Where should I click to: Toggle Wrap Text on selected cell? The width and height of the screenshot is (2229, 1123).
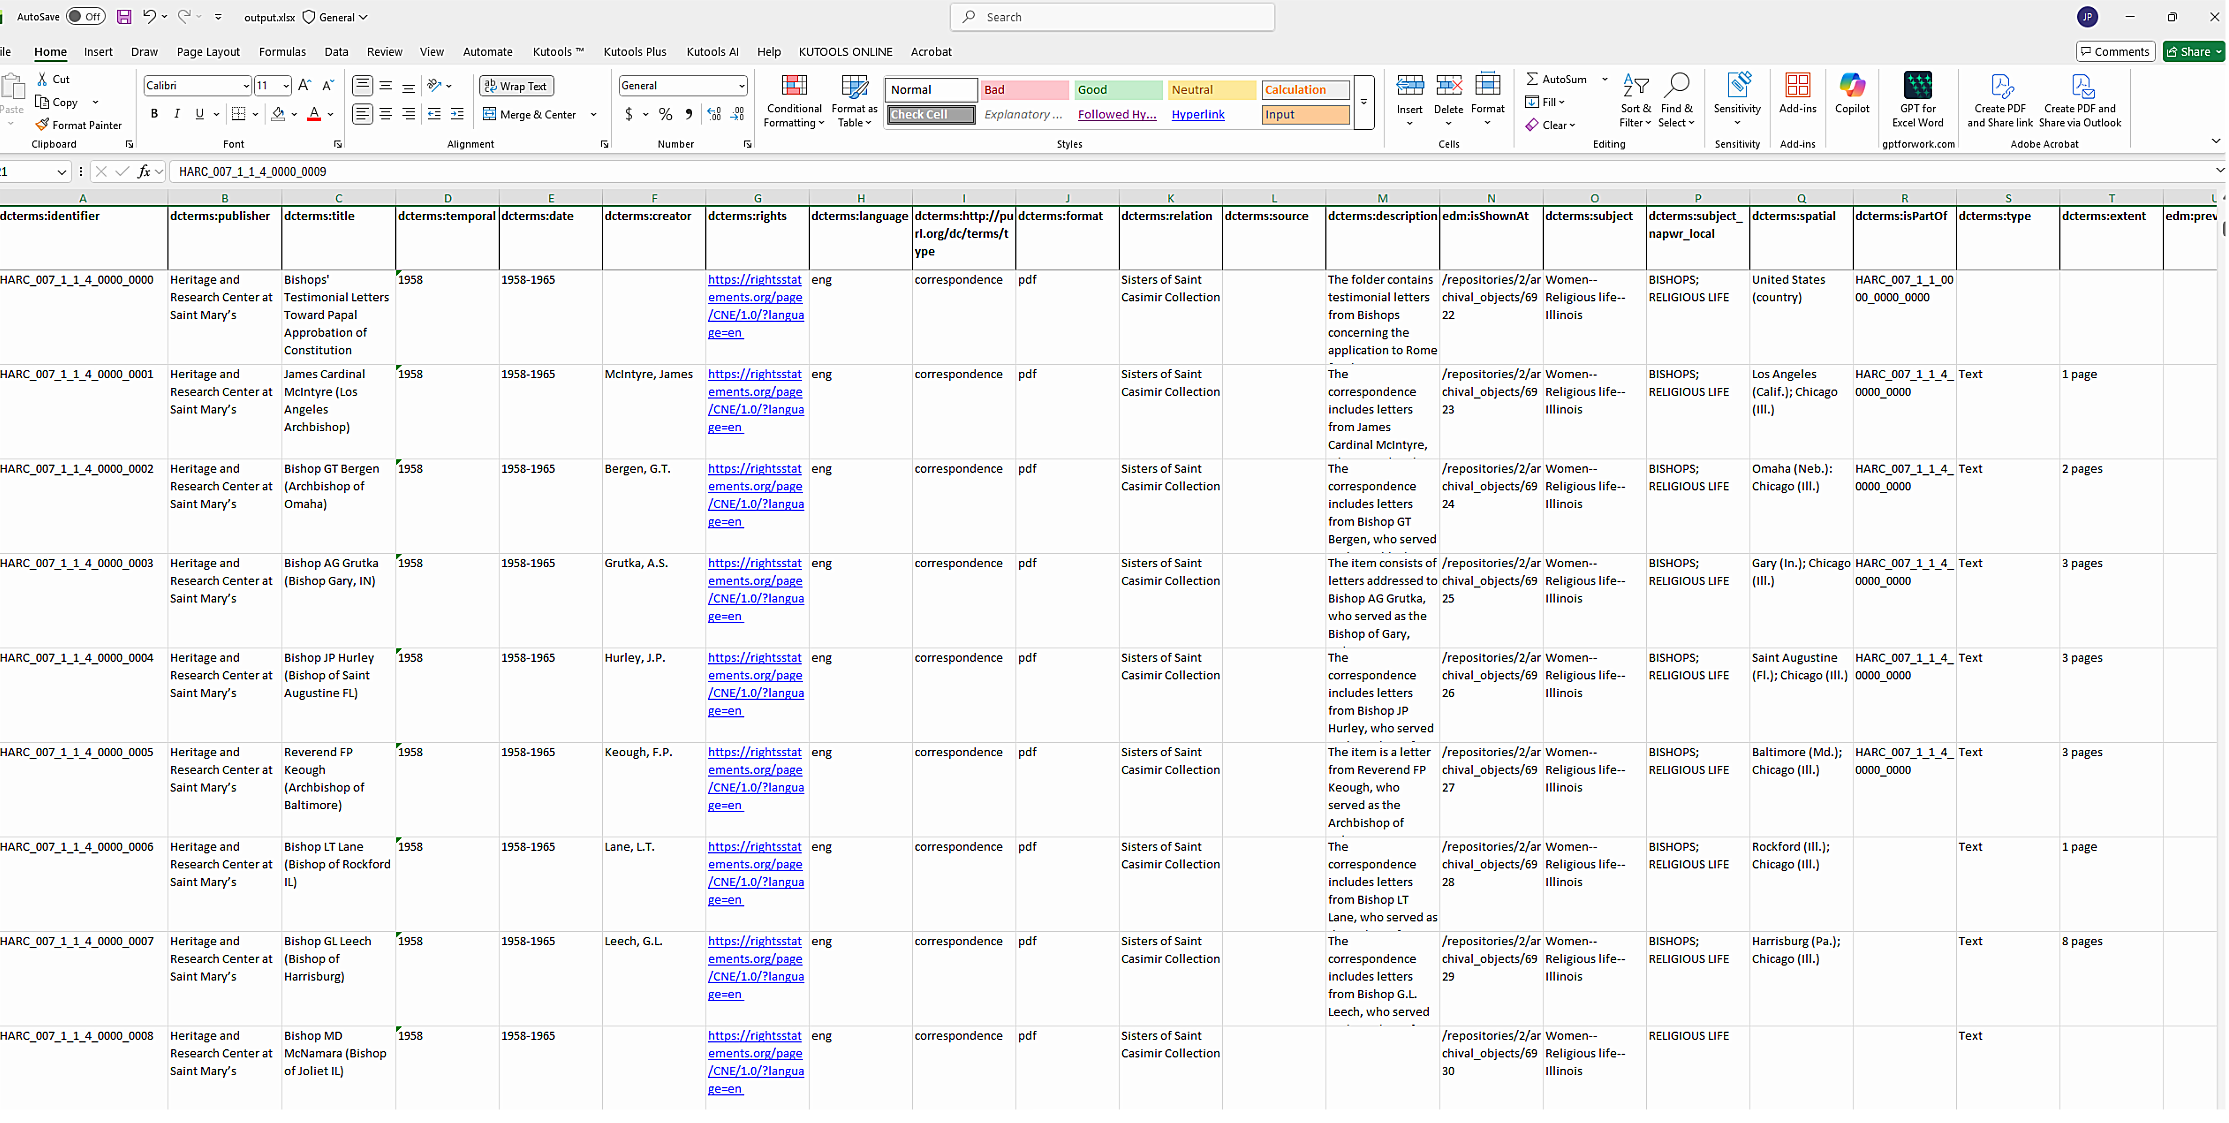tap(516, 86)
